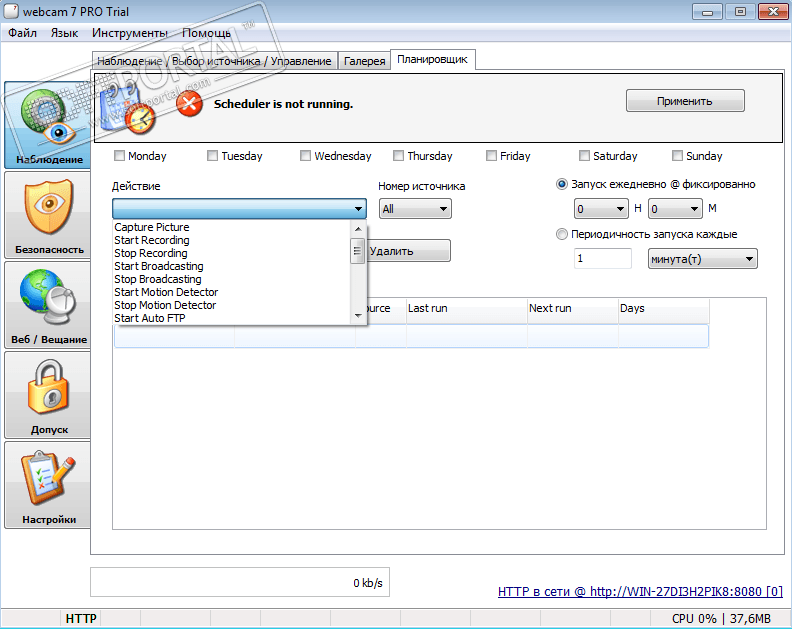Select Запуск ежедневно @ фиксированно radio
This screenshot has height=629, width=792.
[561, 184]
